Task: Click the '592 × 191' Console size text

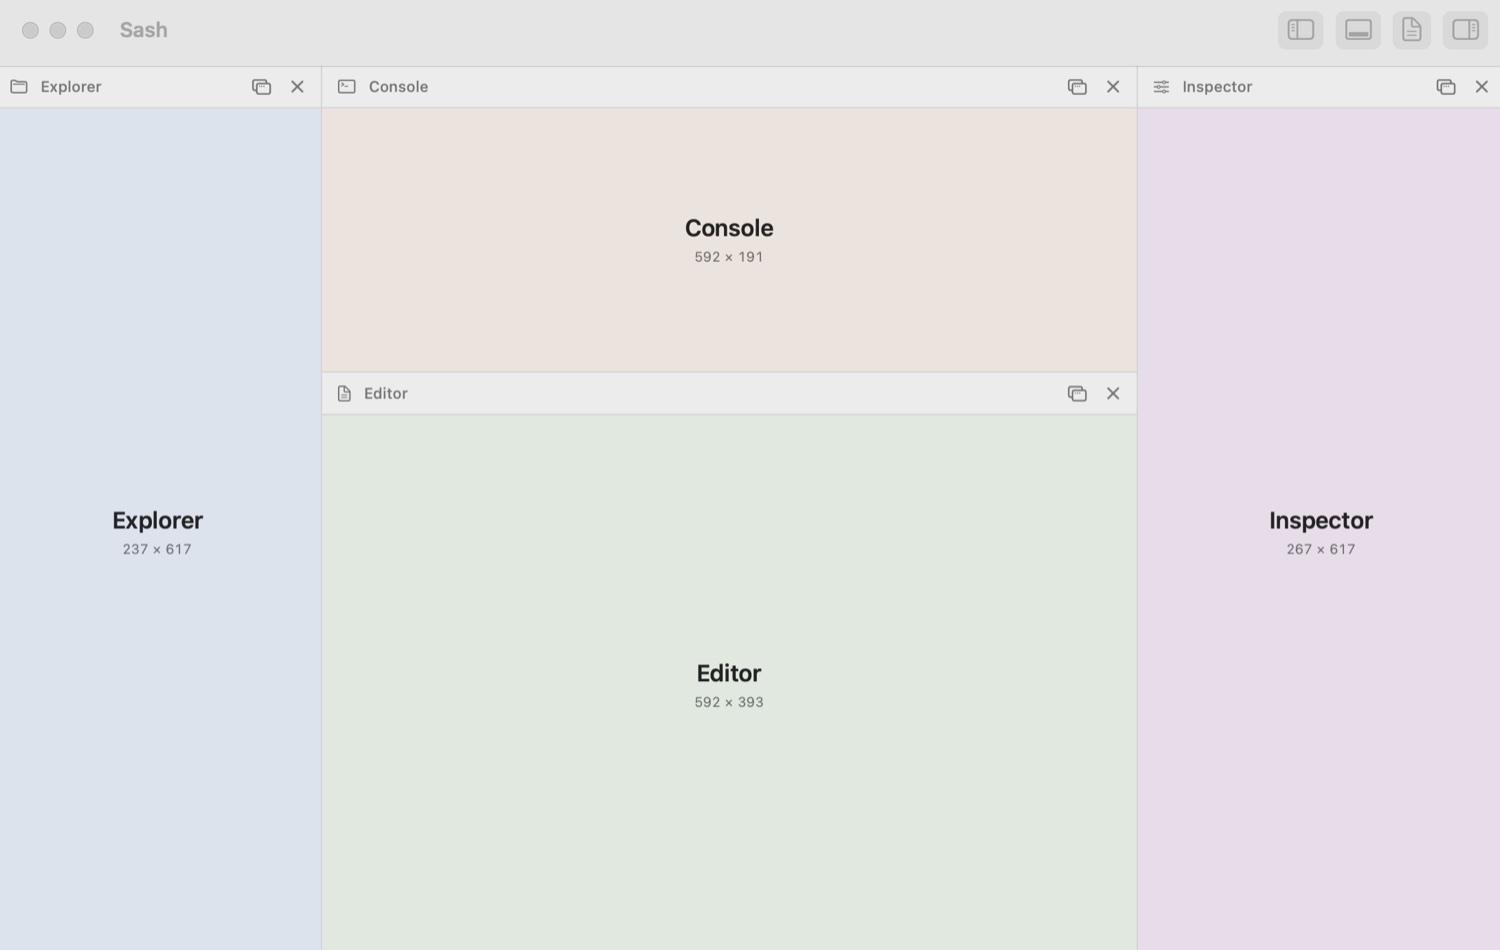Action: [729, 257]
